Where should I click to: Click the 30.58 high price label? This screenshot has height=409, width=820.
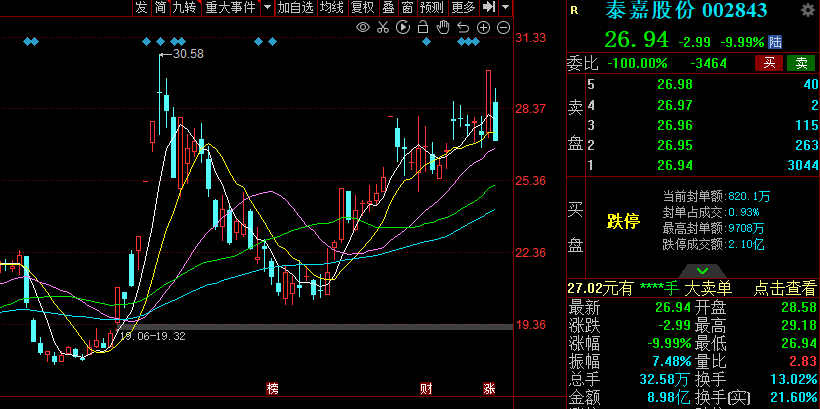[188, 53]
